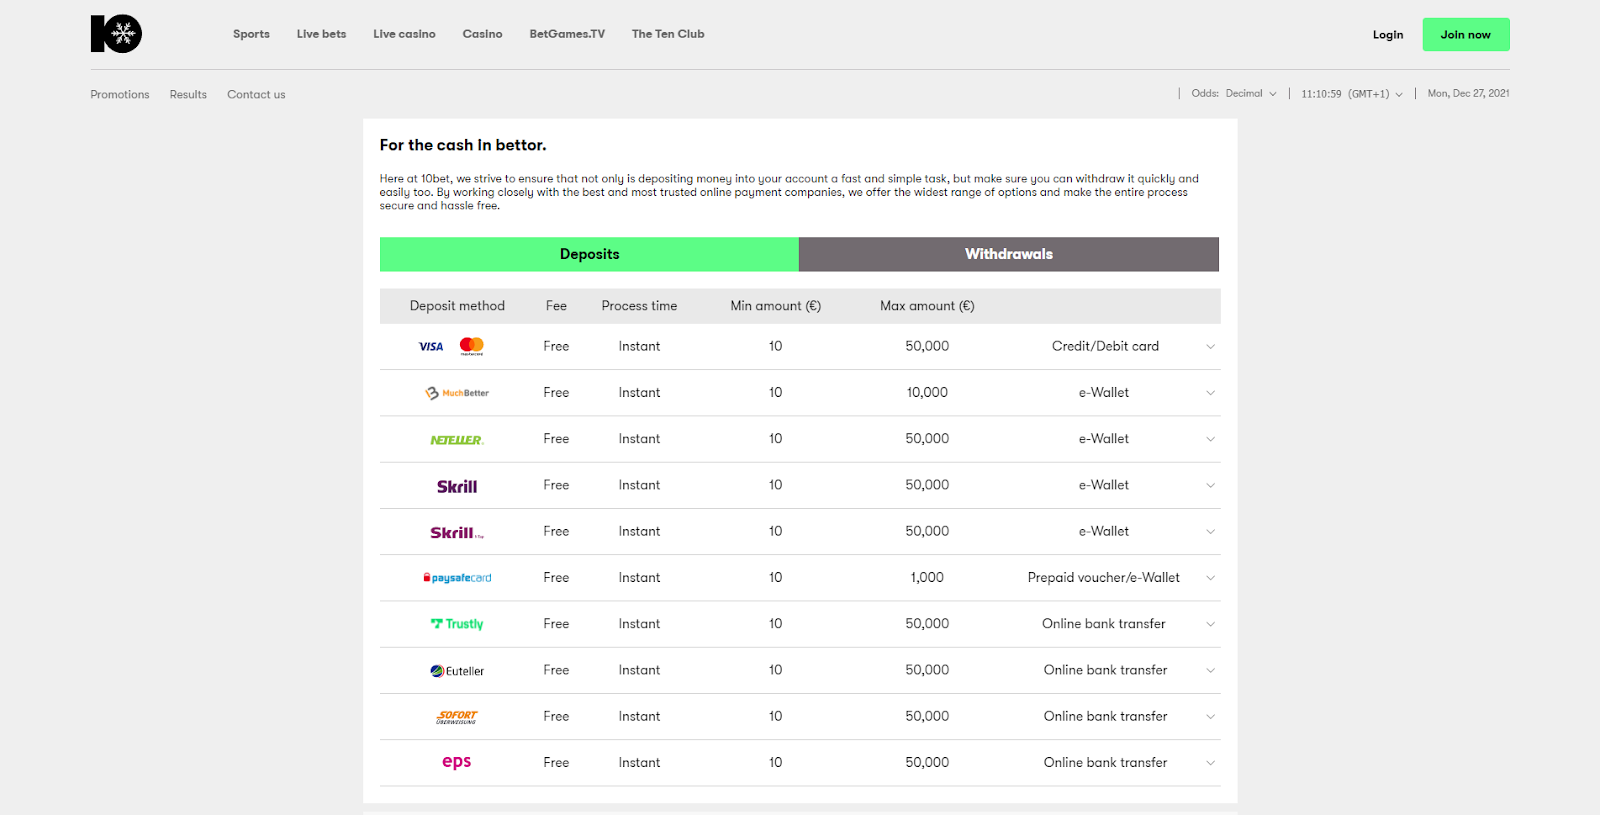Click the Deposit method column header
Viewport: 1600px width, 815px height.
457,306
